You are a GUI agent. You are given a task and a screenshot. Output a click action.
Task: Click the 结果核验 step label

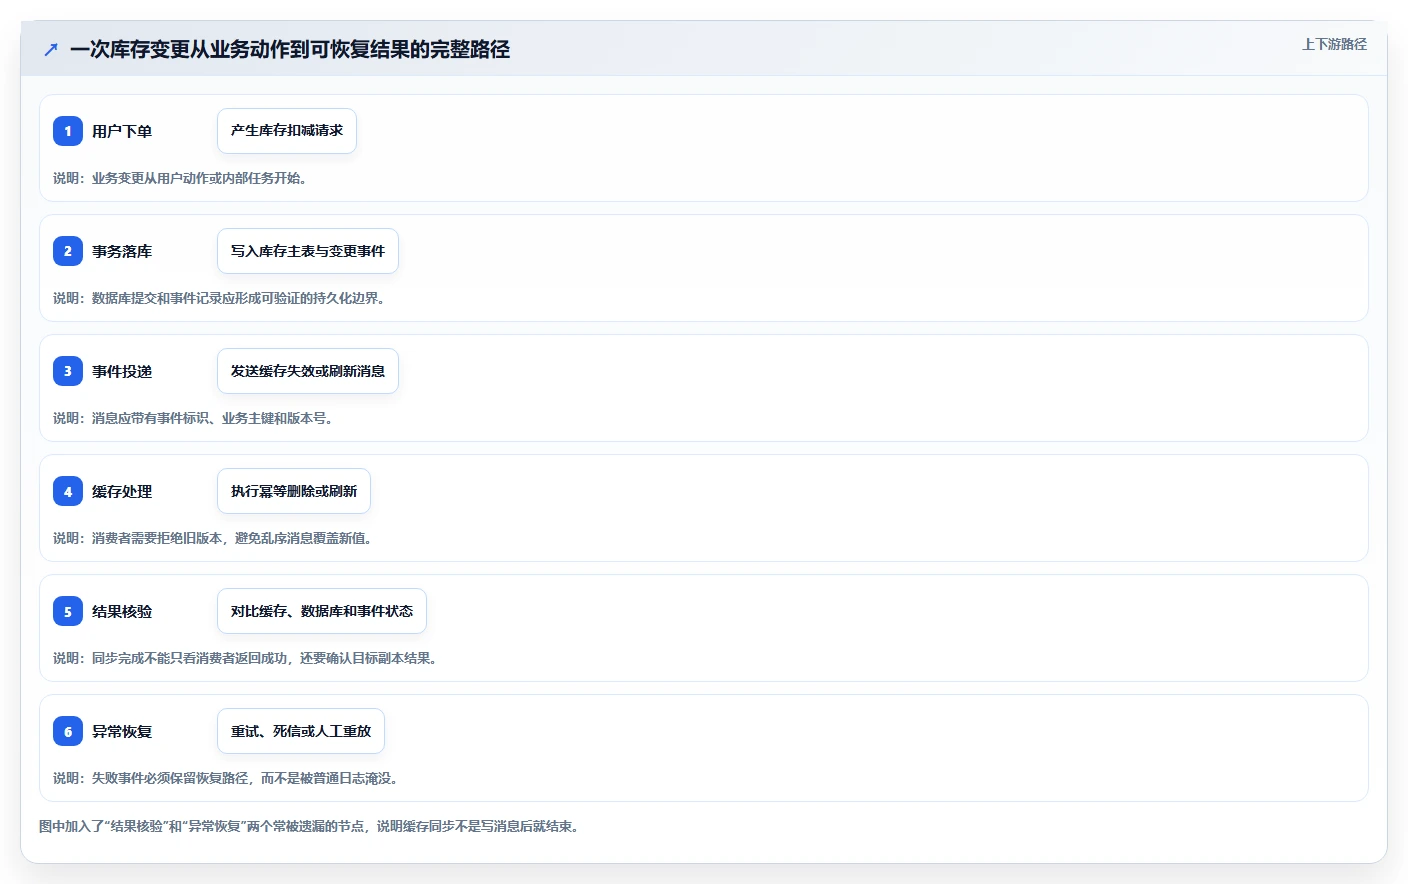click(x=122, y=611)
